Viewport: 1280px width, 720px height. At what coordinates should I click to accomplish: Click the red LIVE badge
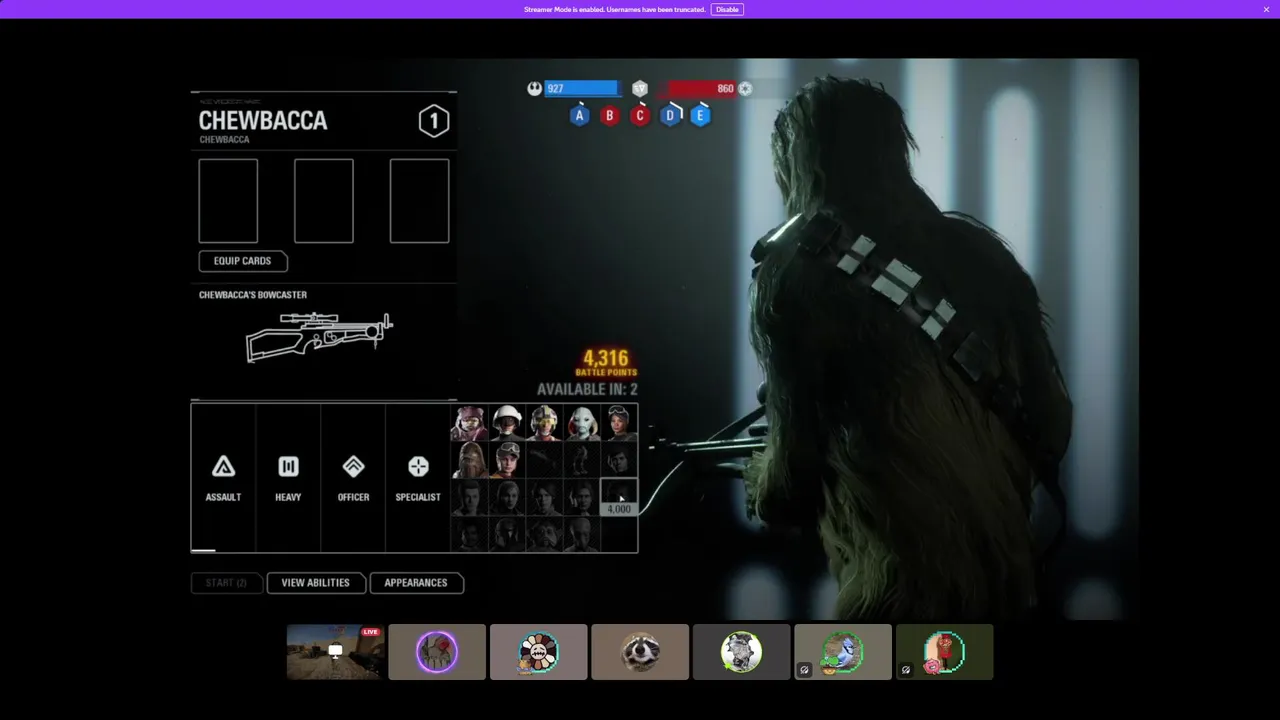tap(371, 632)
